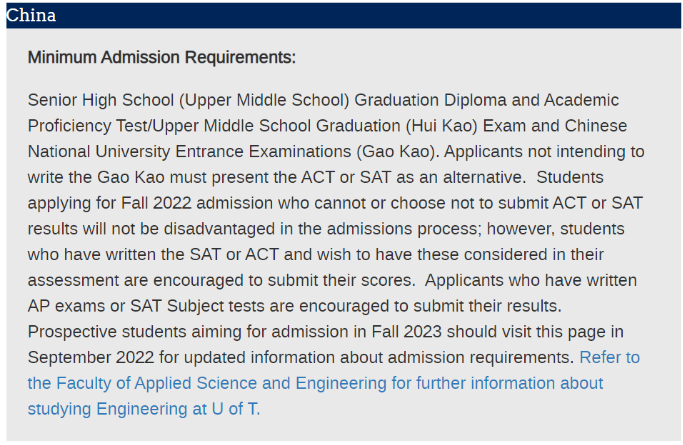
Task: Follow the 'Faculty of Applied Science and Engineering' link
Action: point(221,383)
